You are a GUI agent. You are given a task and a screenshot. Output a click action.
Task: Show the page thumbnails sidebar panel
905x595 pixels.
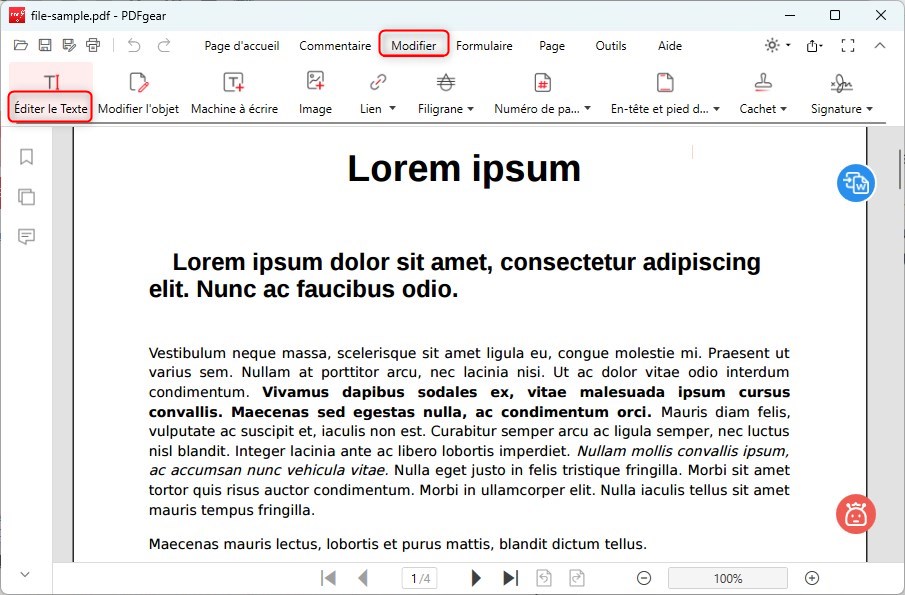[27, 197]
